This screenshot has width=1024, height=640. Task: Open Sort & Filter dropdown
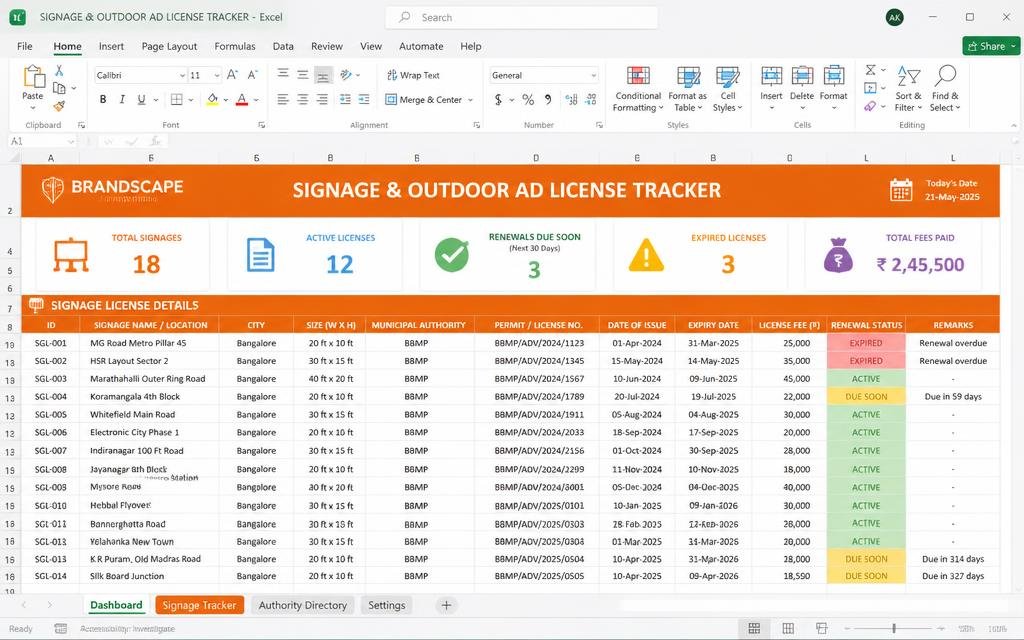pos(908,89)
